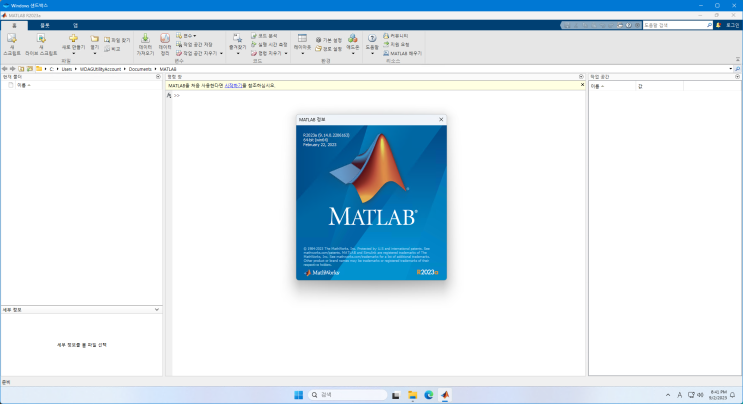Click the taskbar search box
This screenshot has width=743, height=404.
(347, 395)
